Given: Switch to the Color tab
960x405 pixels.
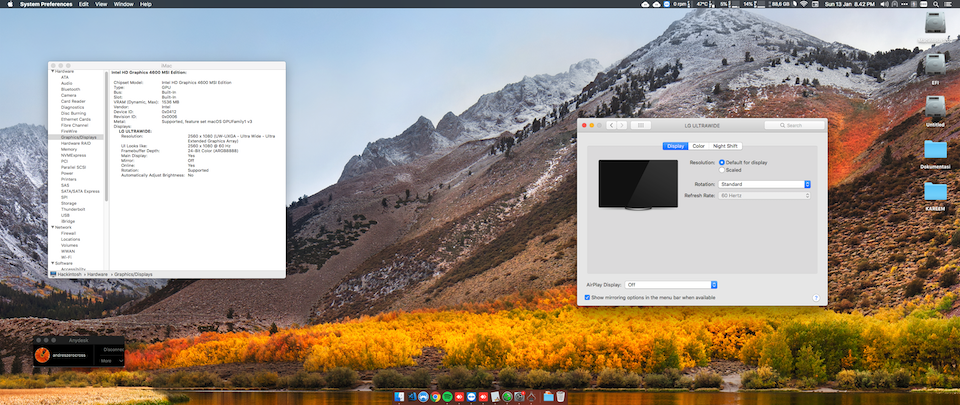Looking at the screenshot, I should point(699,146).
